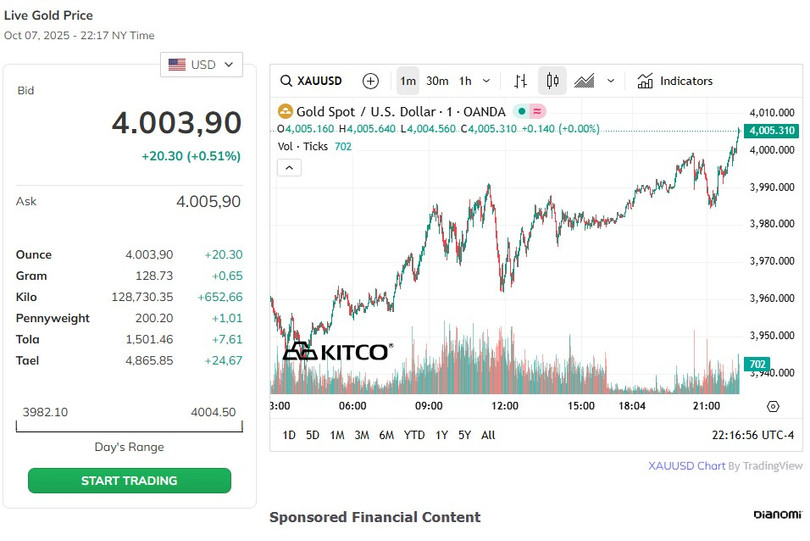Select the YTD date range tab
This screenshot has height=541, width=810.
pyautogui.click(x=414, y=435)
